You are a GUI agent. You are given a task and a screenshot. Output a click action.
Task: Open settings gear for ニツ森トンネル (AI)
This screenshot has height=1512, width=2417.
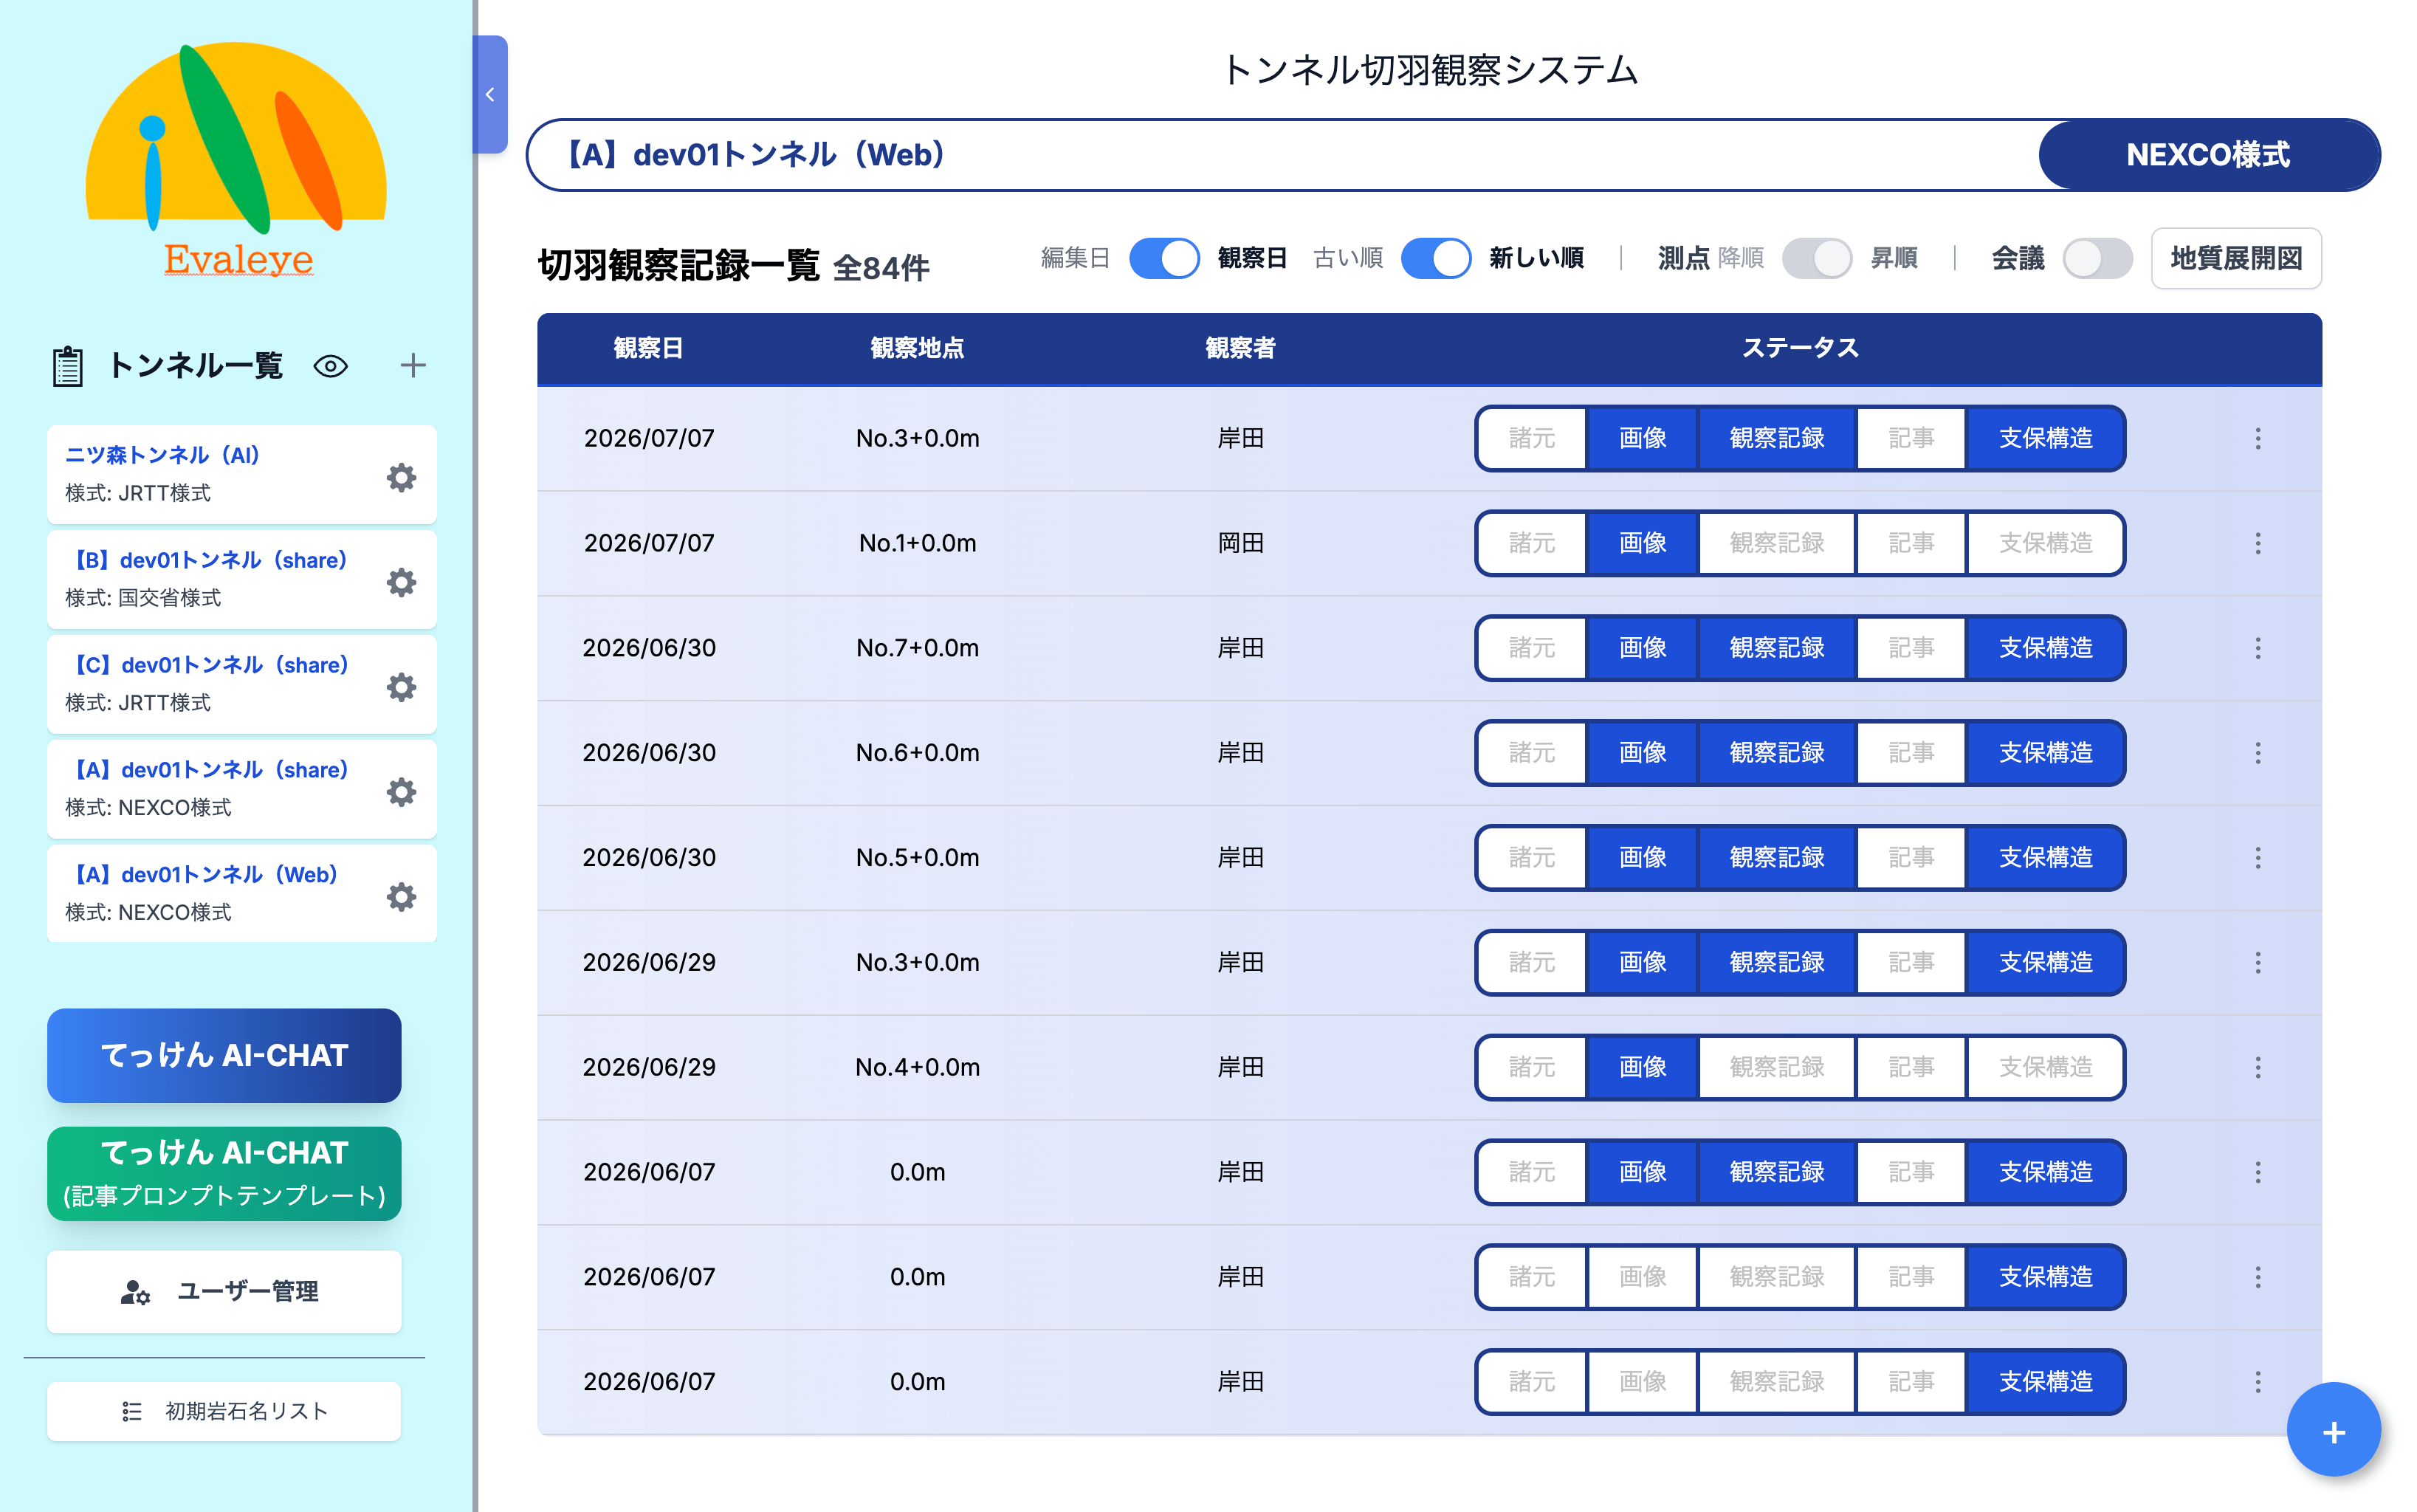click(401, 478)
